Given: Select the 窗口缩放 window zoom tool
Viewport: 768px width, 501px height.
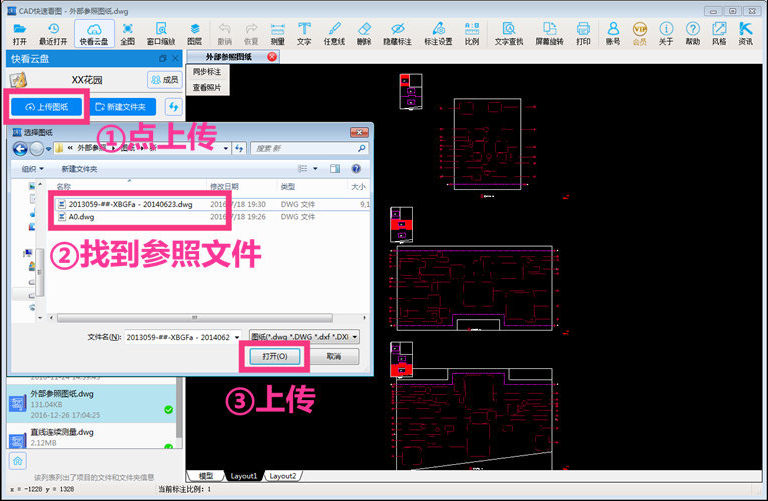Looking at the screenshot, I should 161,34.
